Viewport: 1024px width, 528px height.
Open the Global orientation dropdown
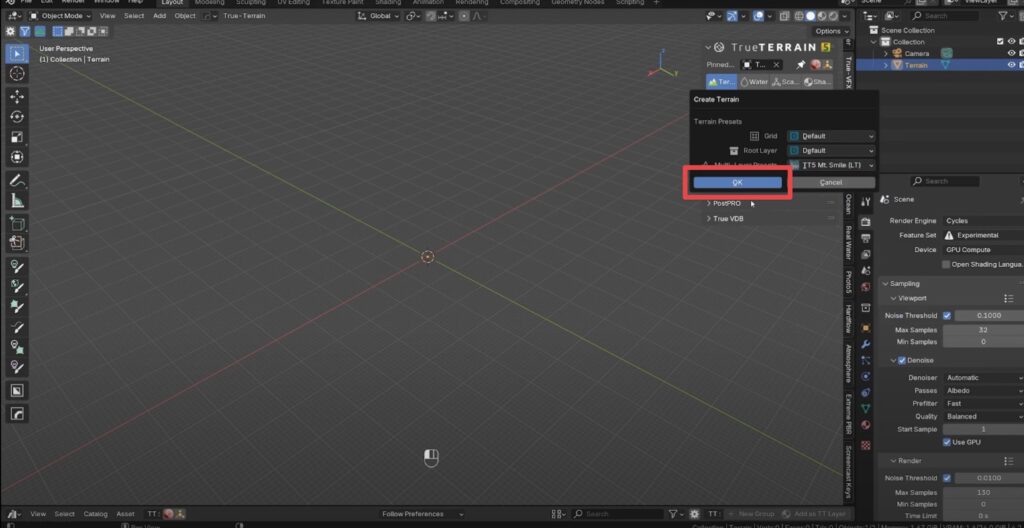[377, 16]
